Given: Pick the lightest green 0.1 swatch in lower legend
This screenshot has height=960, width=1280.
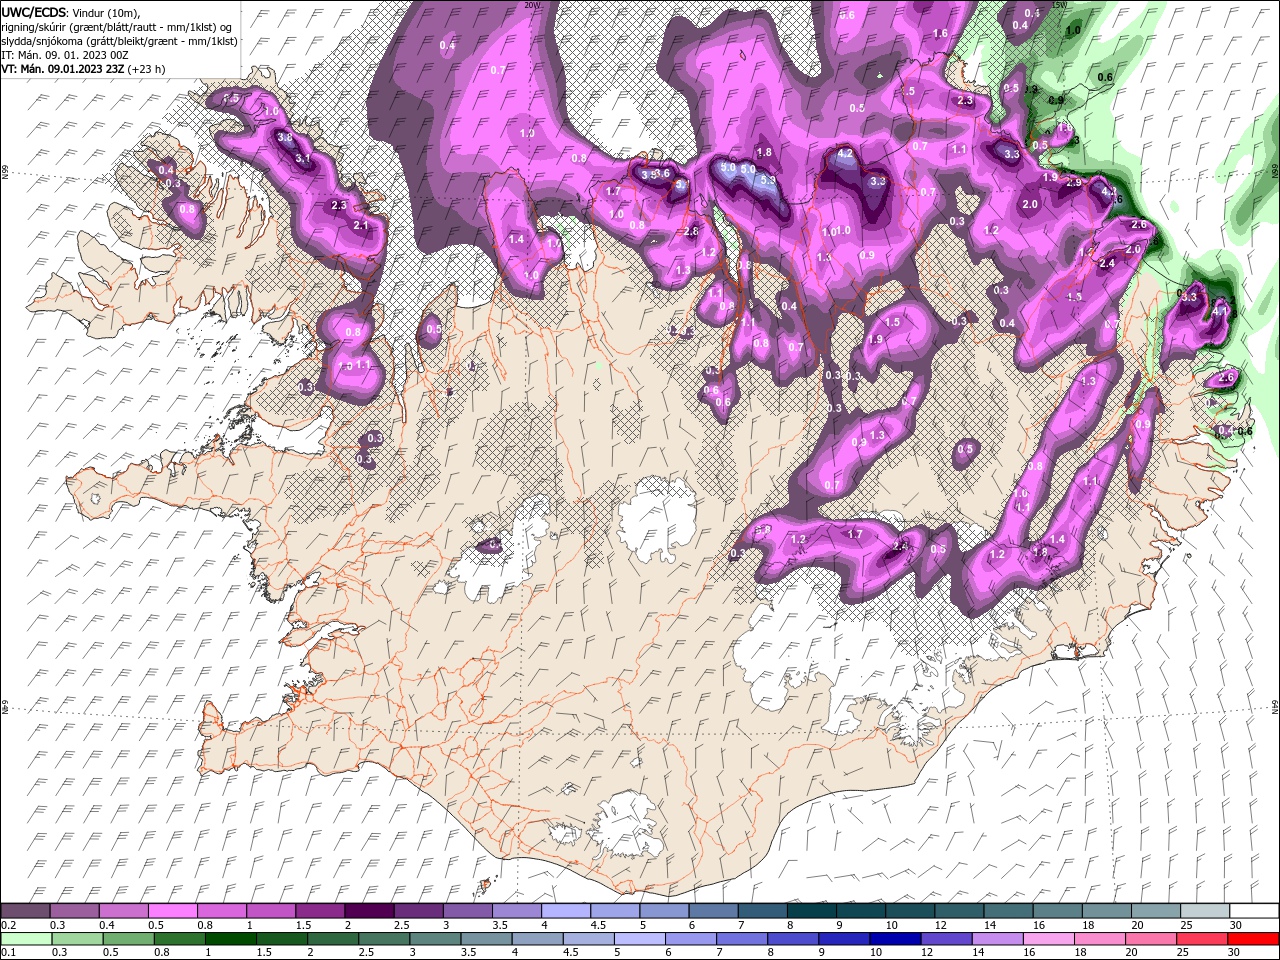Looking at the screenshot, I should (27, 939).
